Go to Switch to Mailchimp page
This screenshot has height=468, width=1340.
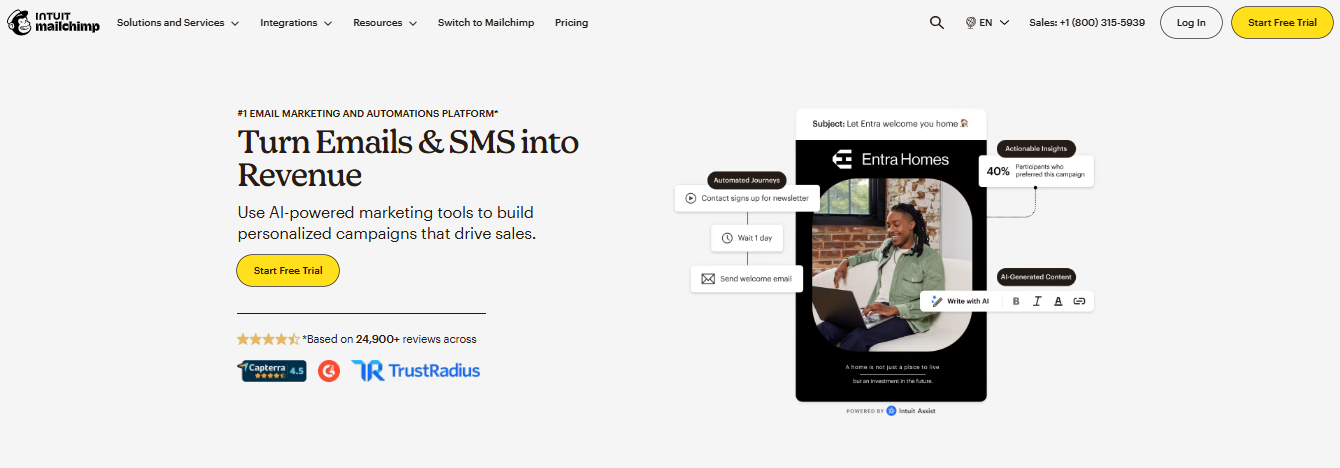pyautogui.click(x=485, y=22)
